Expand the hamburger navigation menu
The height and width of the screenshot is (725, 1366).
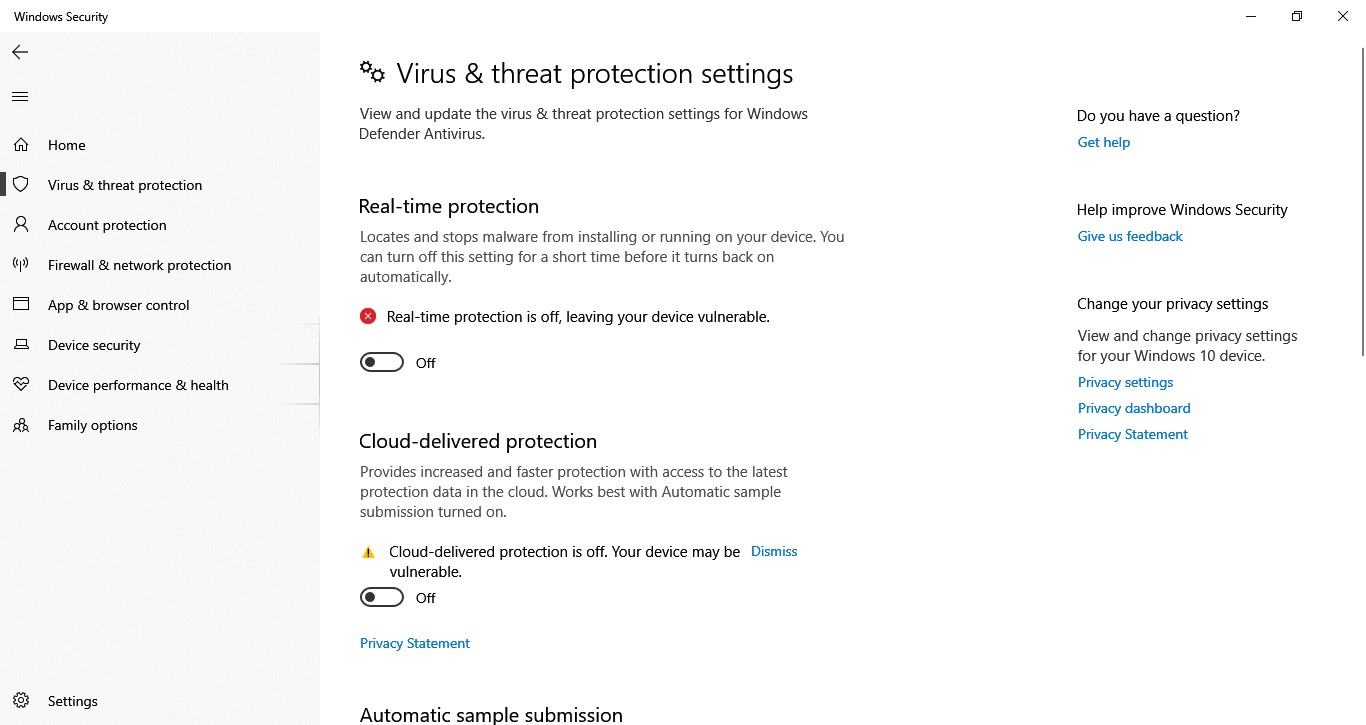click(x=20, y=97)
